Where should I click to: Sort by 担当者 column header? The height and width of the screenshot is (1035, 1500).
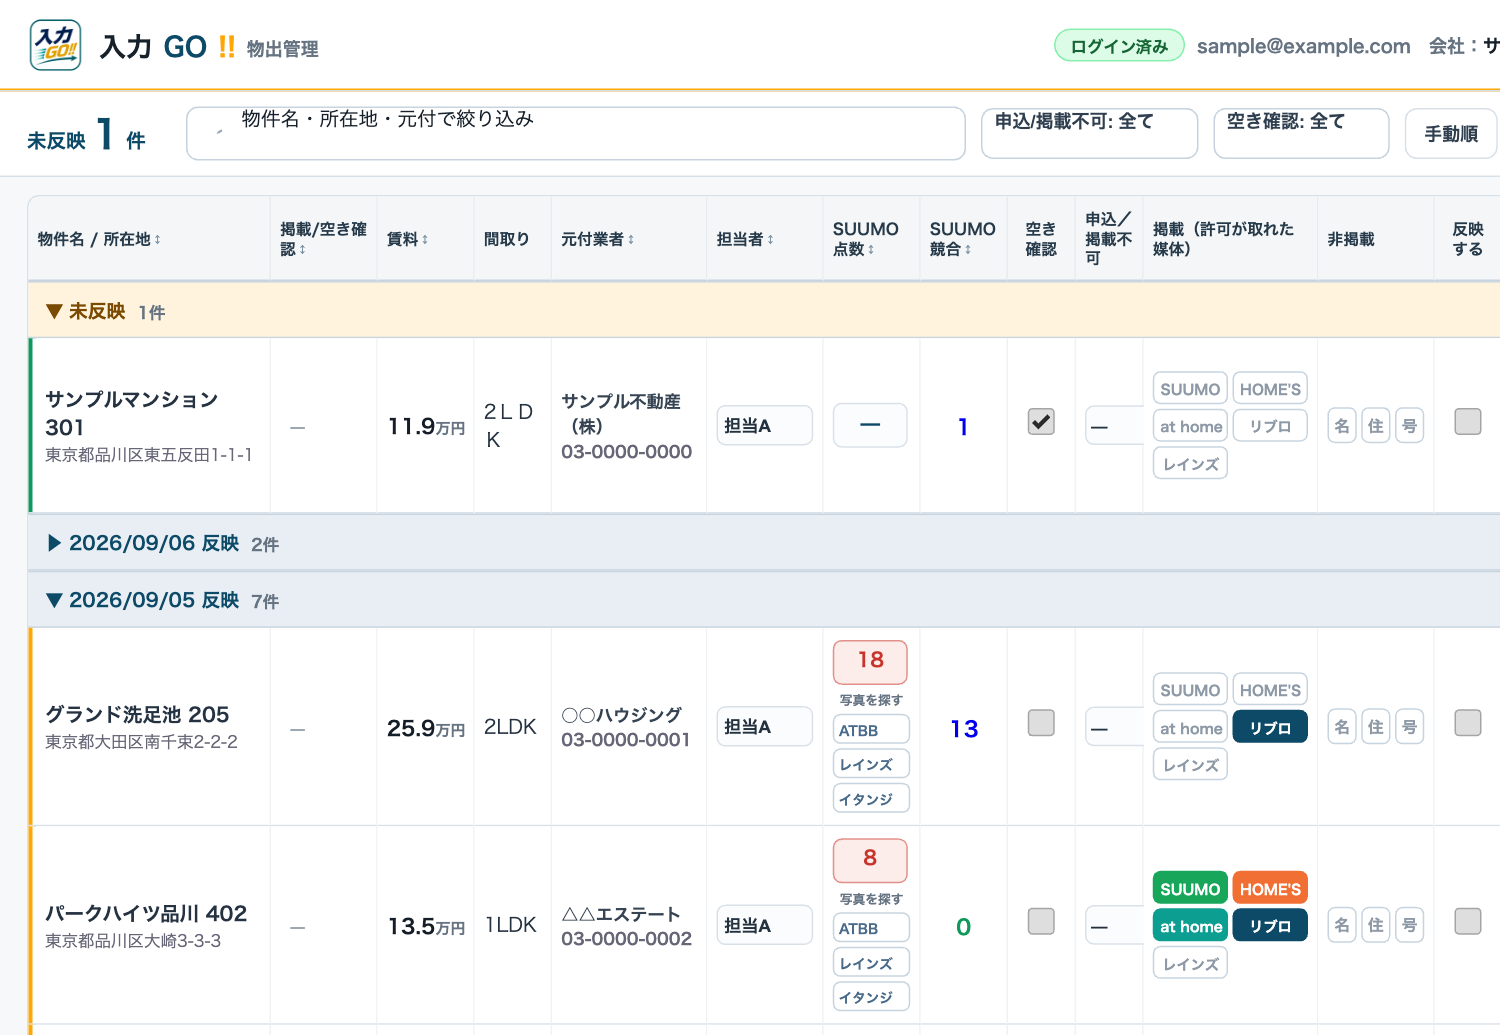click(x=745, y=239)
